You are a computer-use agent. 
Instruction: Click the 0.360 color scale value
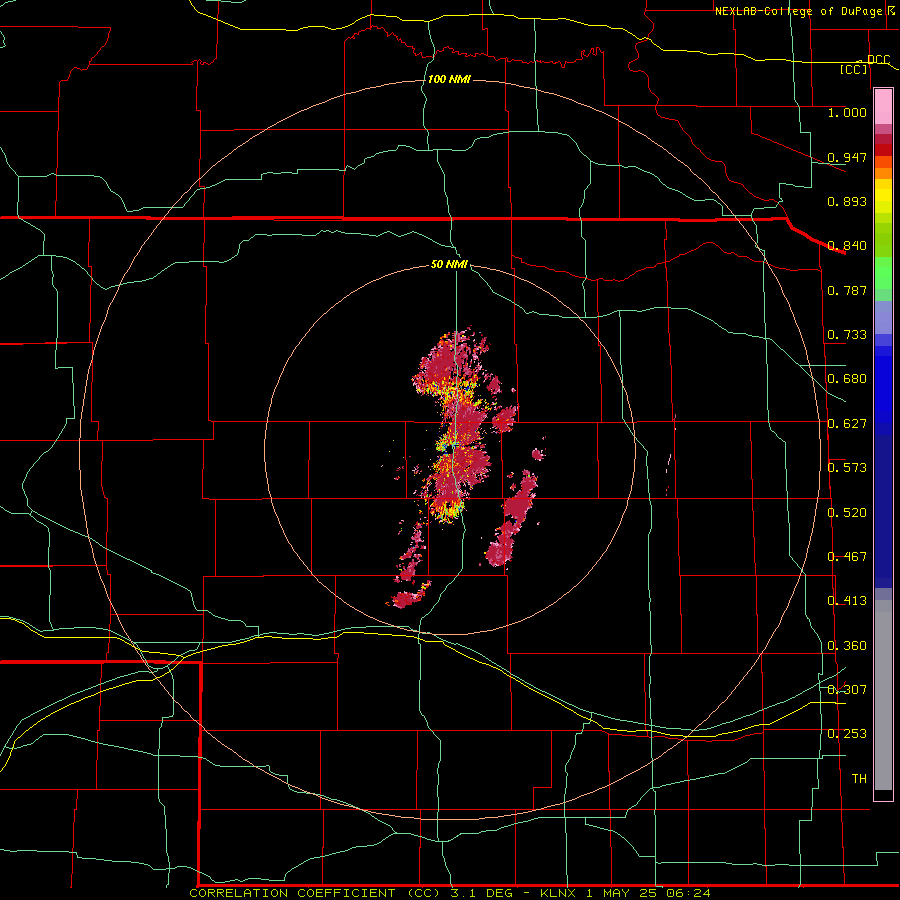point(847,646)
